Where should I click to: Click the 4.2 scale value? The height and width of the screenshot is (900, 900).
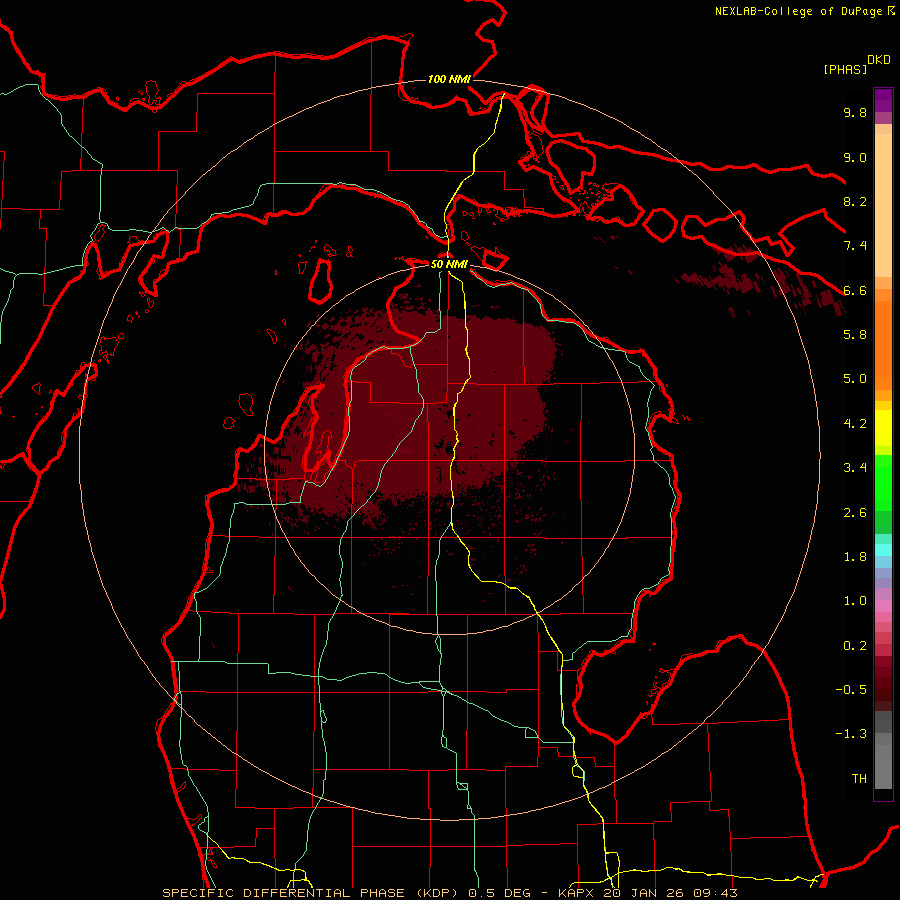(855, 424)
